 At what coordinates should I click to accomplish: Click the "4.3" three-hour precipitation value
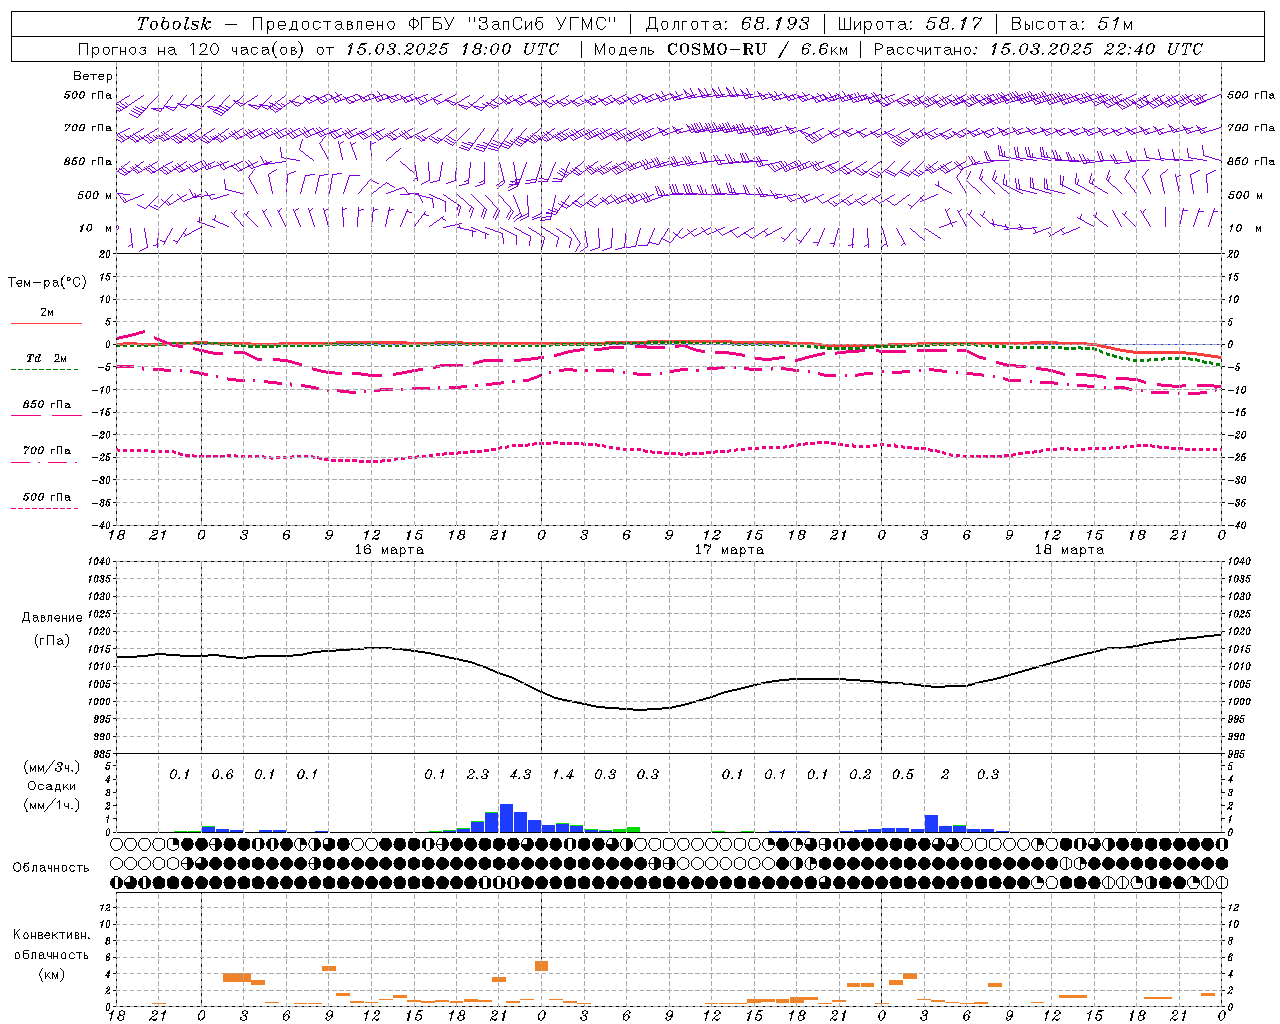(520, 774)
